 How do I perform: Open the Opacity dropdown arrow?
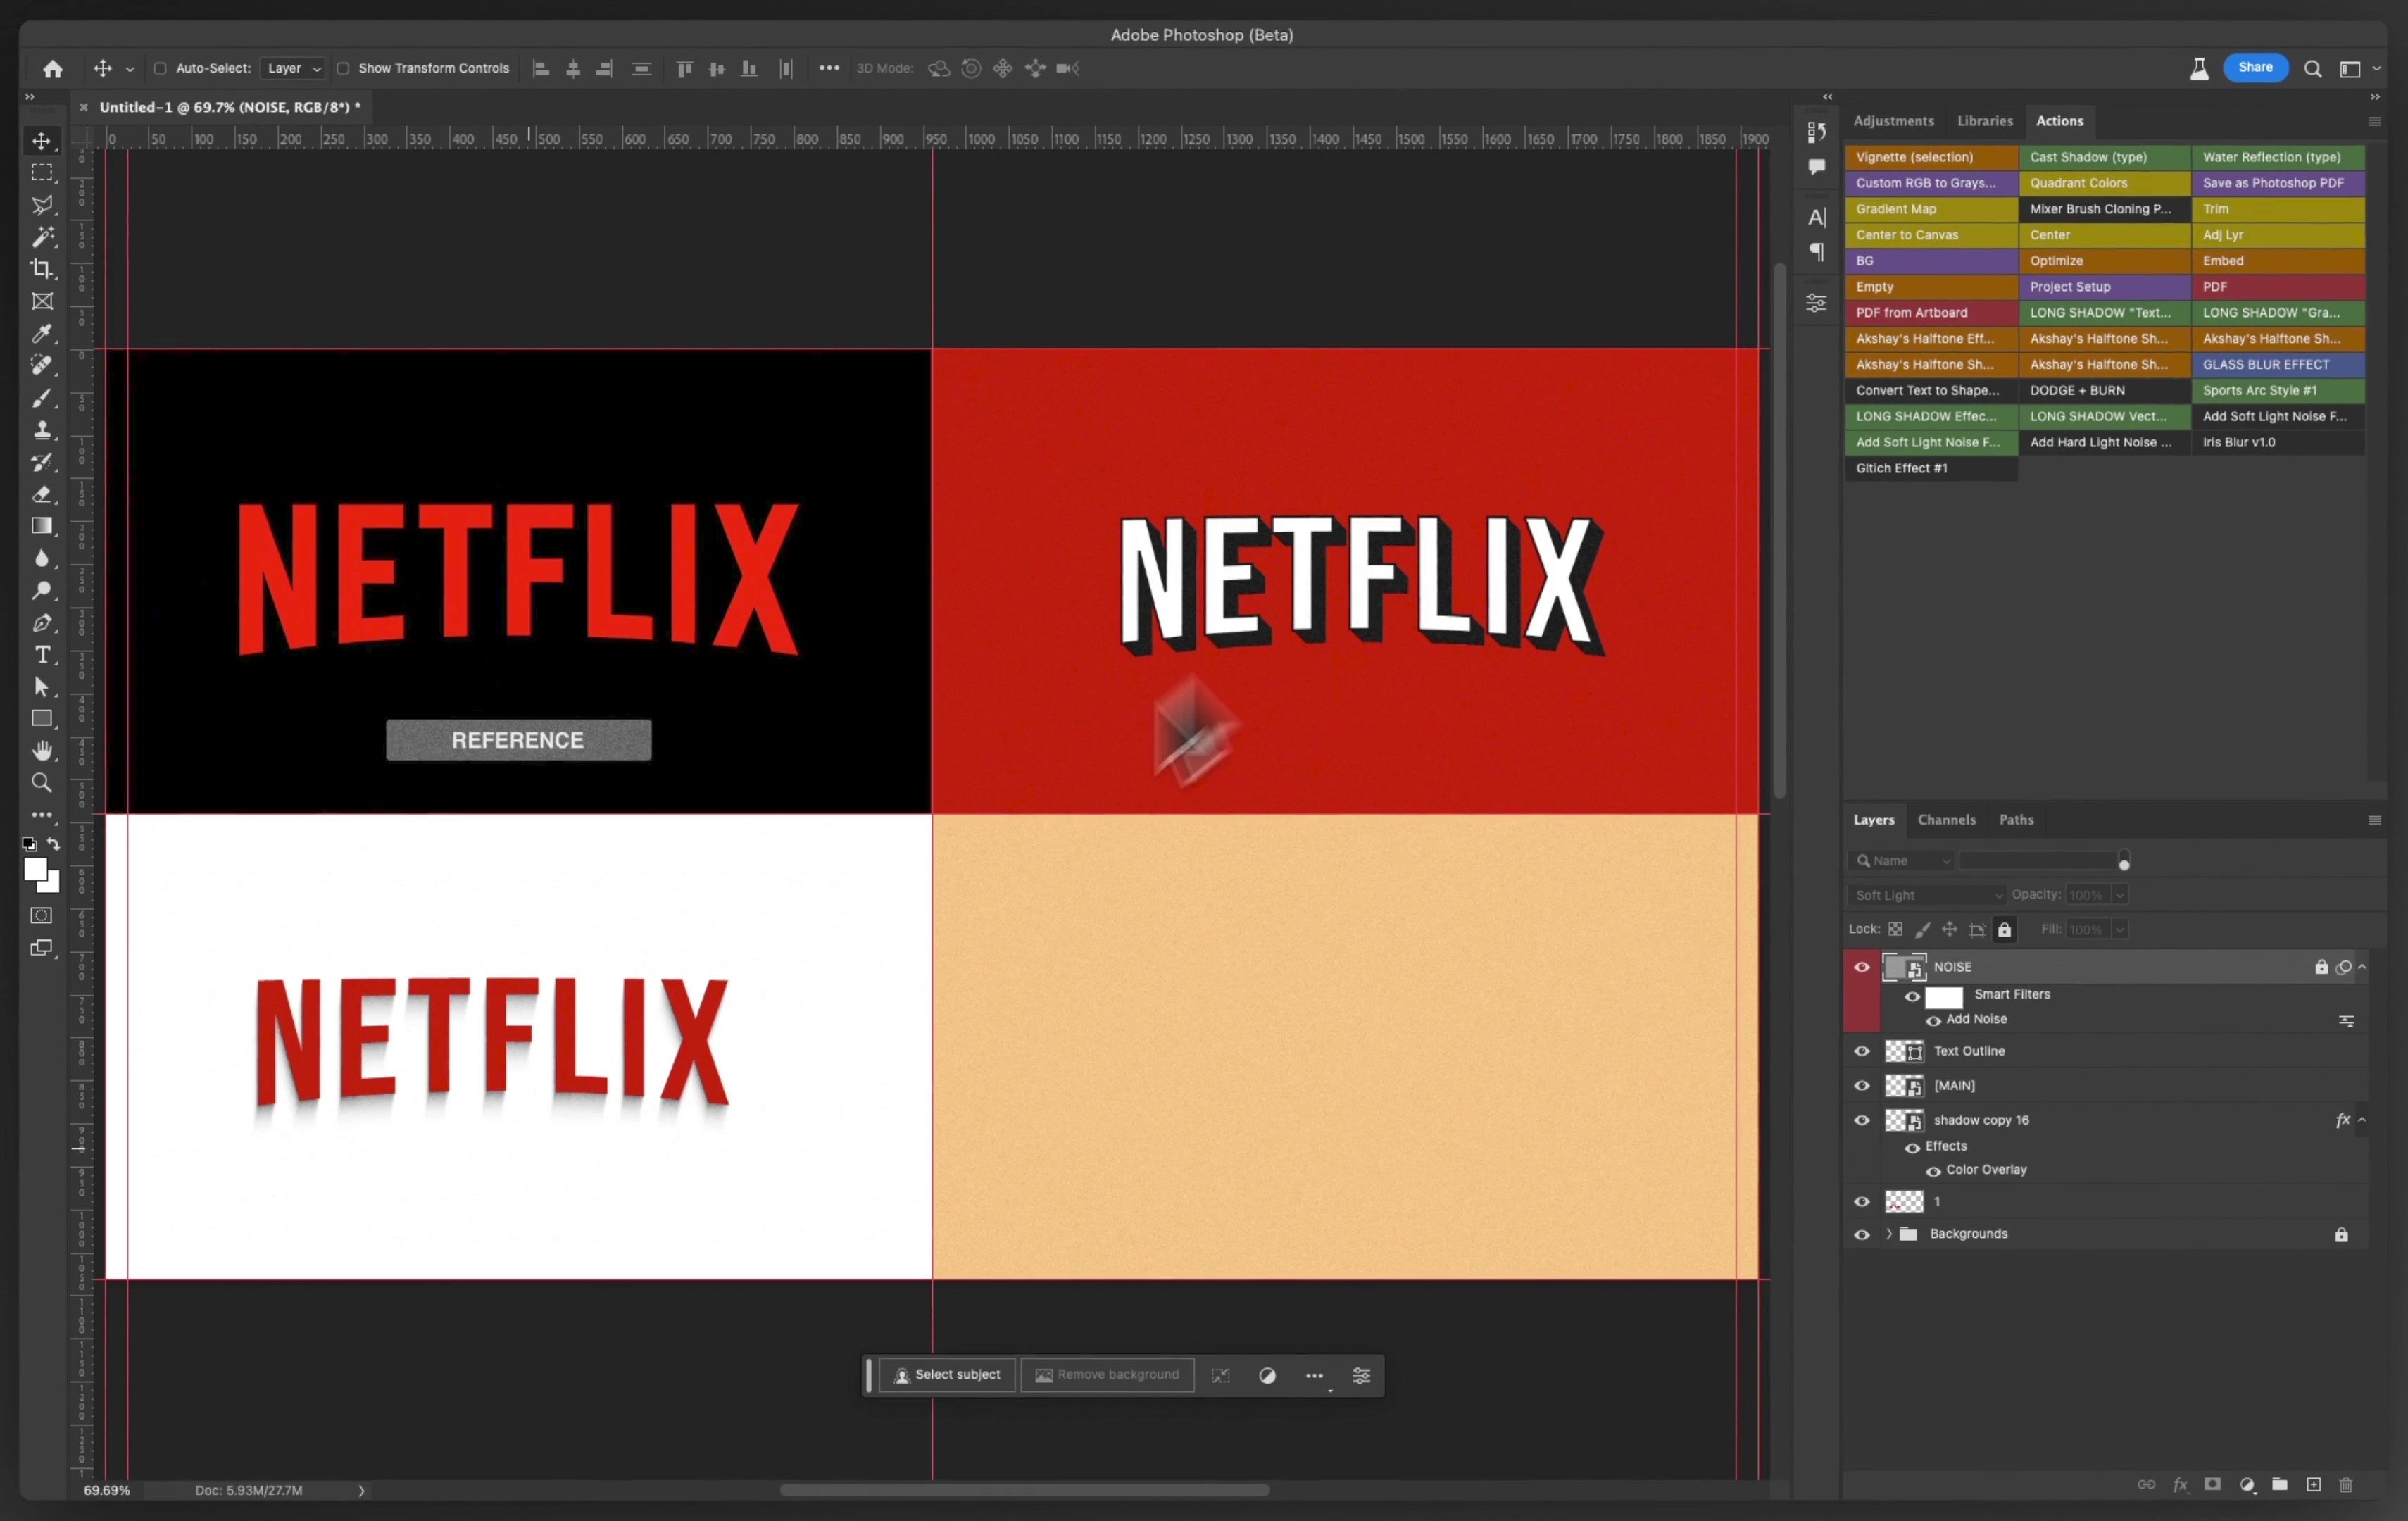pos(2119,895)
